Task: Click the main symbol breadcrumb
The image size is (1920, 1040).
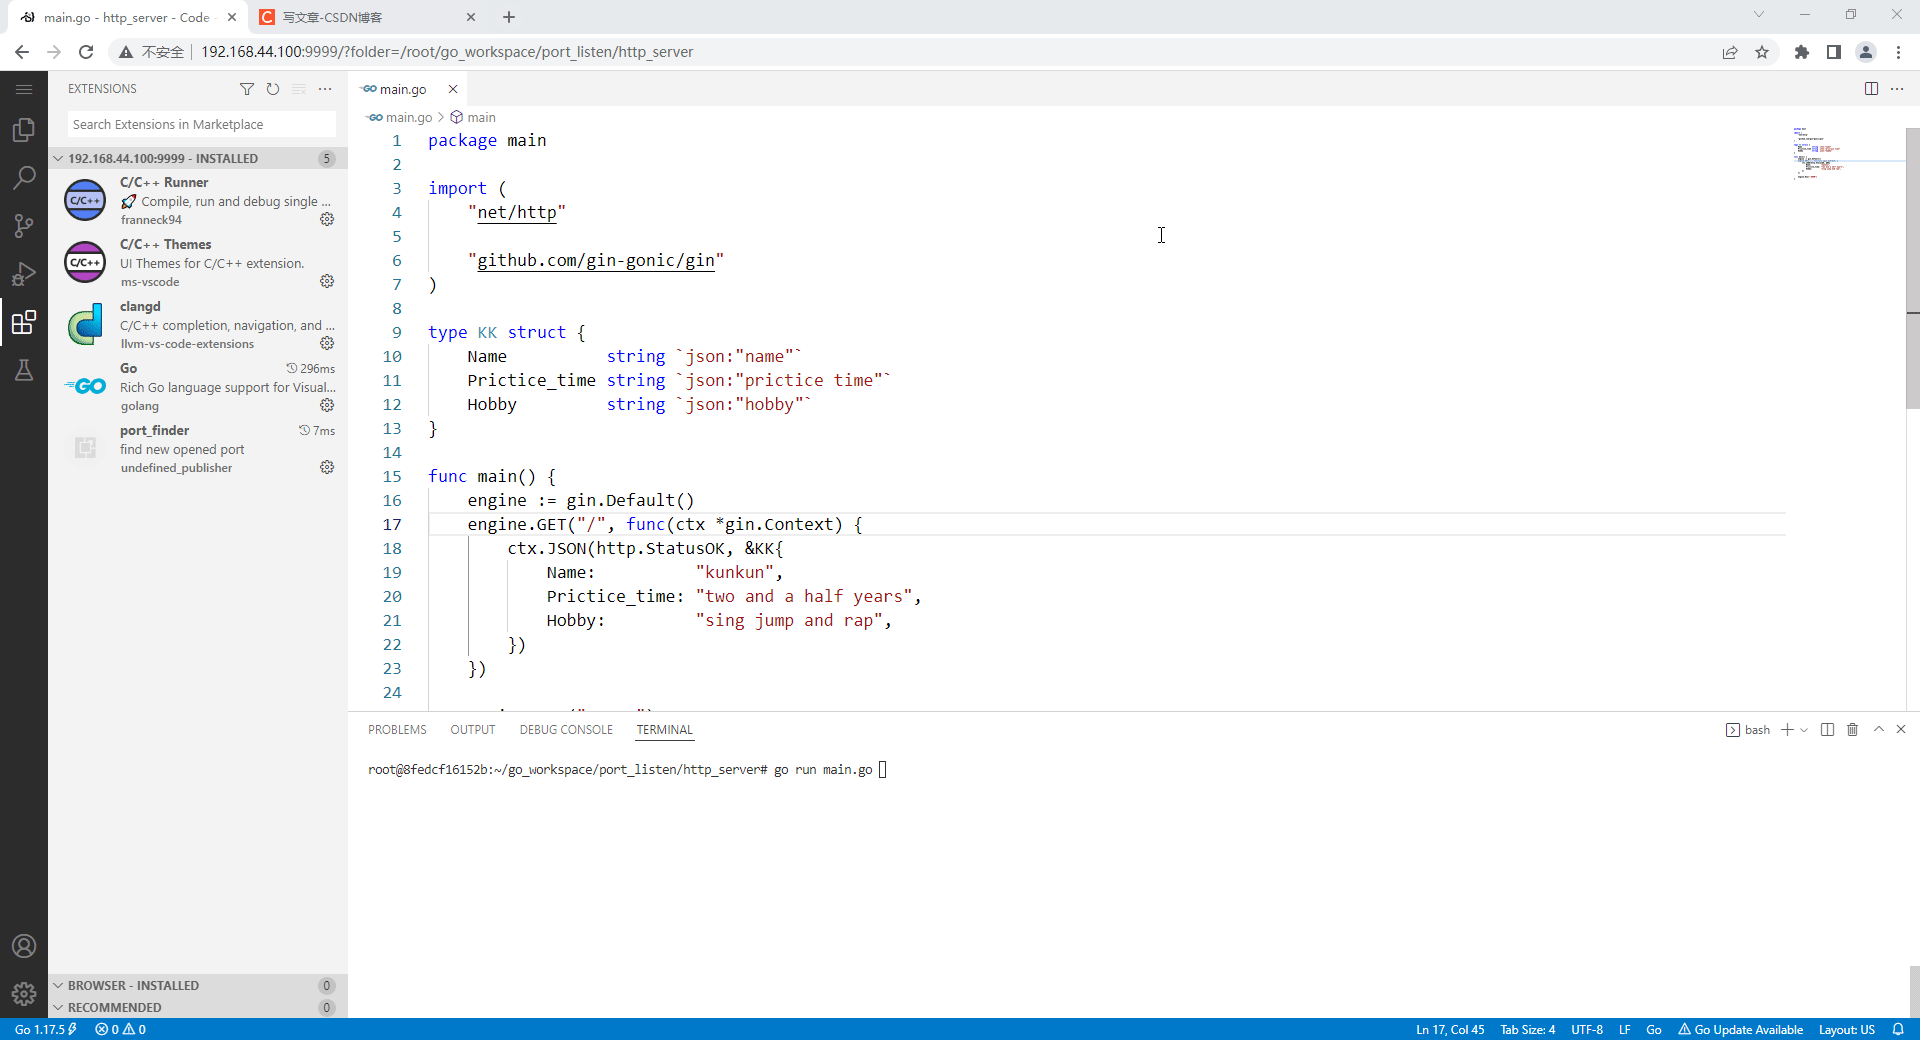Action: [473, 117]
